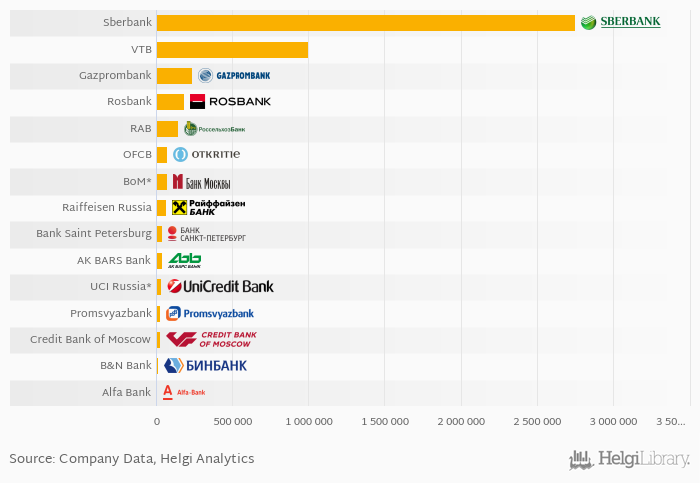Click the 500 000 x-axis tick value
The width and height of the screenshot is (700, 483).
coord(233,421)
